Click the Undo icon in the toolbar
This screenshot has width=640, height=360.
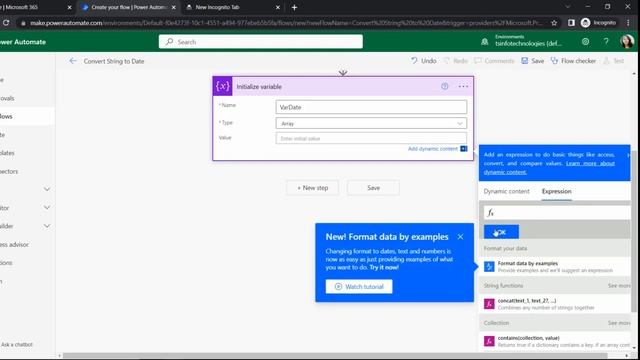point(414,60)
